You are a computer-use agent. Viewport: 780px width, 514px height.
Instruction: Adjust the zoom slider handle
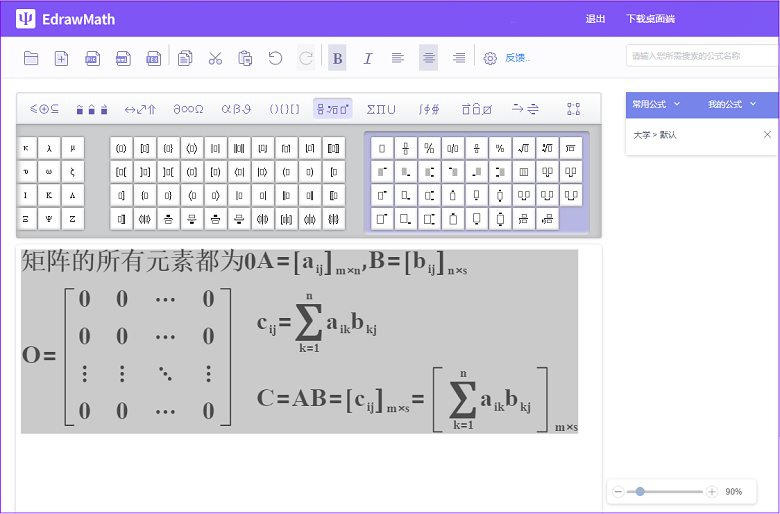click(x=640, y=492)
